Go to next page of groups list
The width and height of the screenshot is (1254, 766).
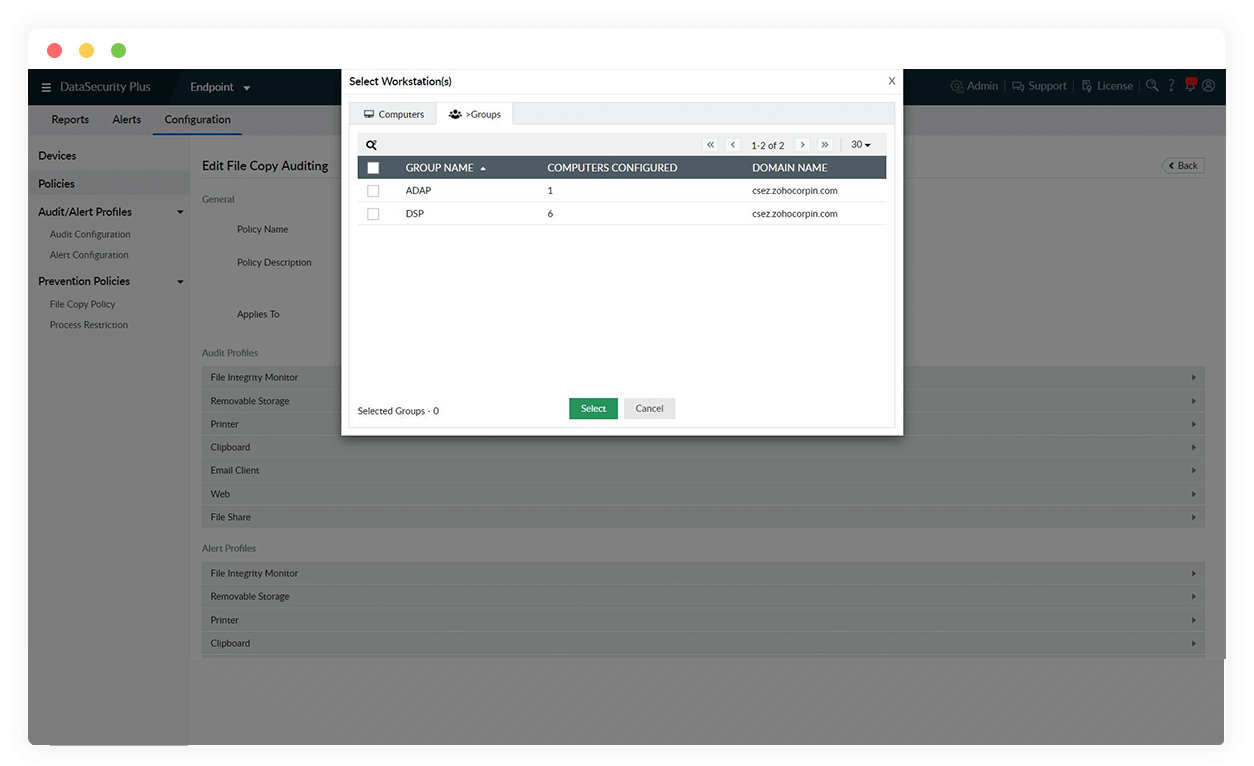point(802,145)
